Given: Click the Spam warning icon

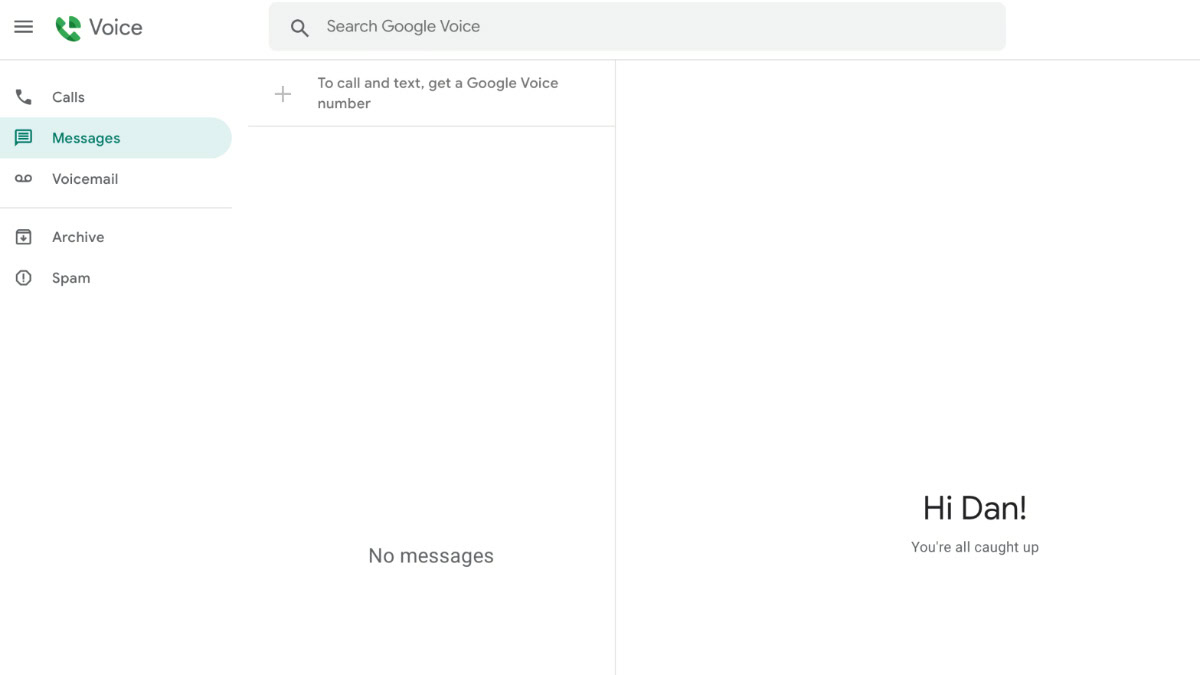Looking at the screenshot, I should click(x=23, y=278).
